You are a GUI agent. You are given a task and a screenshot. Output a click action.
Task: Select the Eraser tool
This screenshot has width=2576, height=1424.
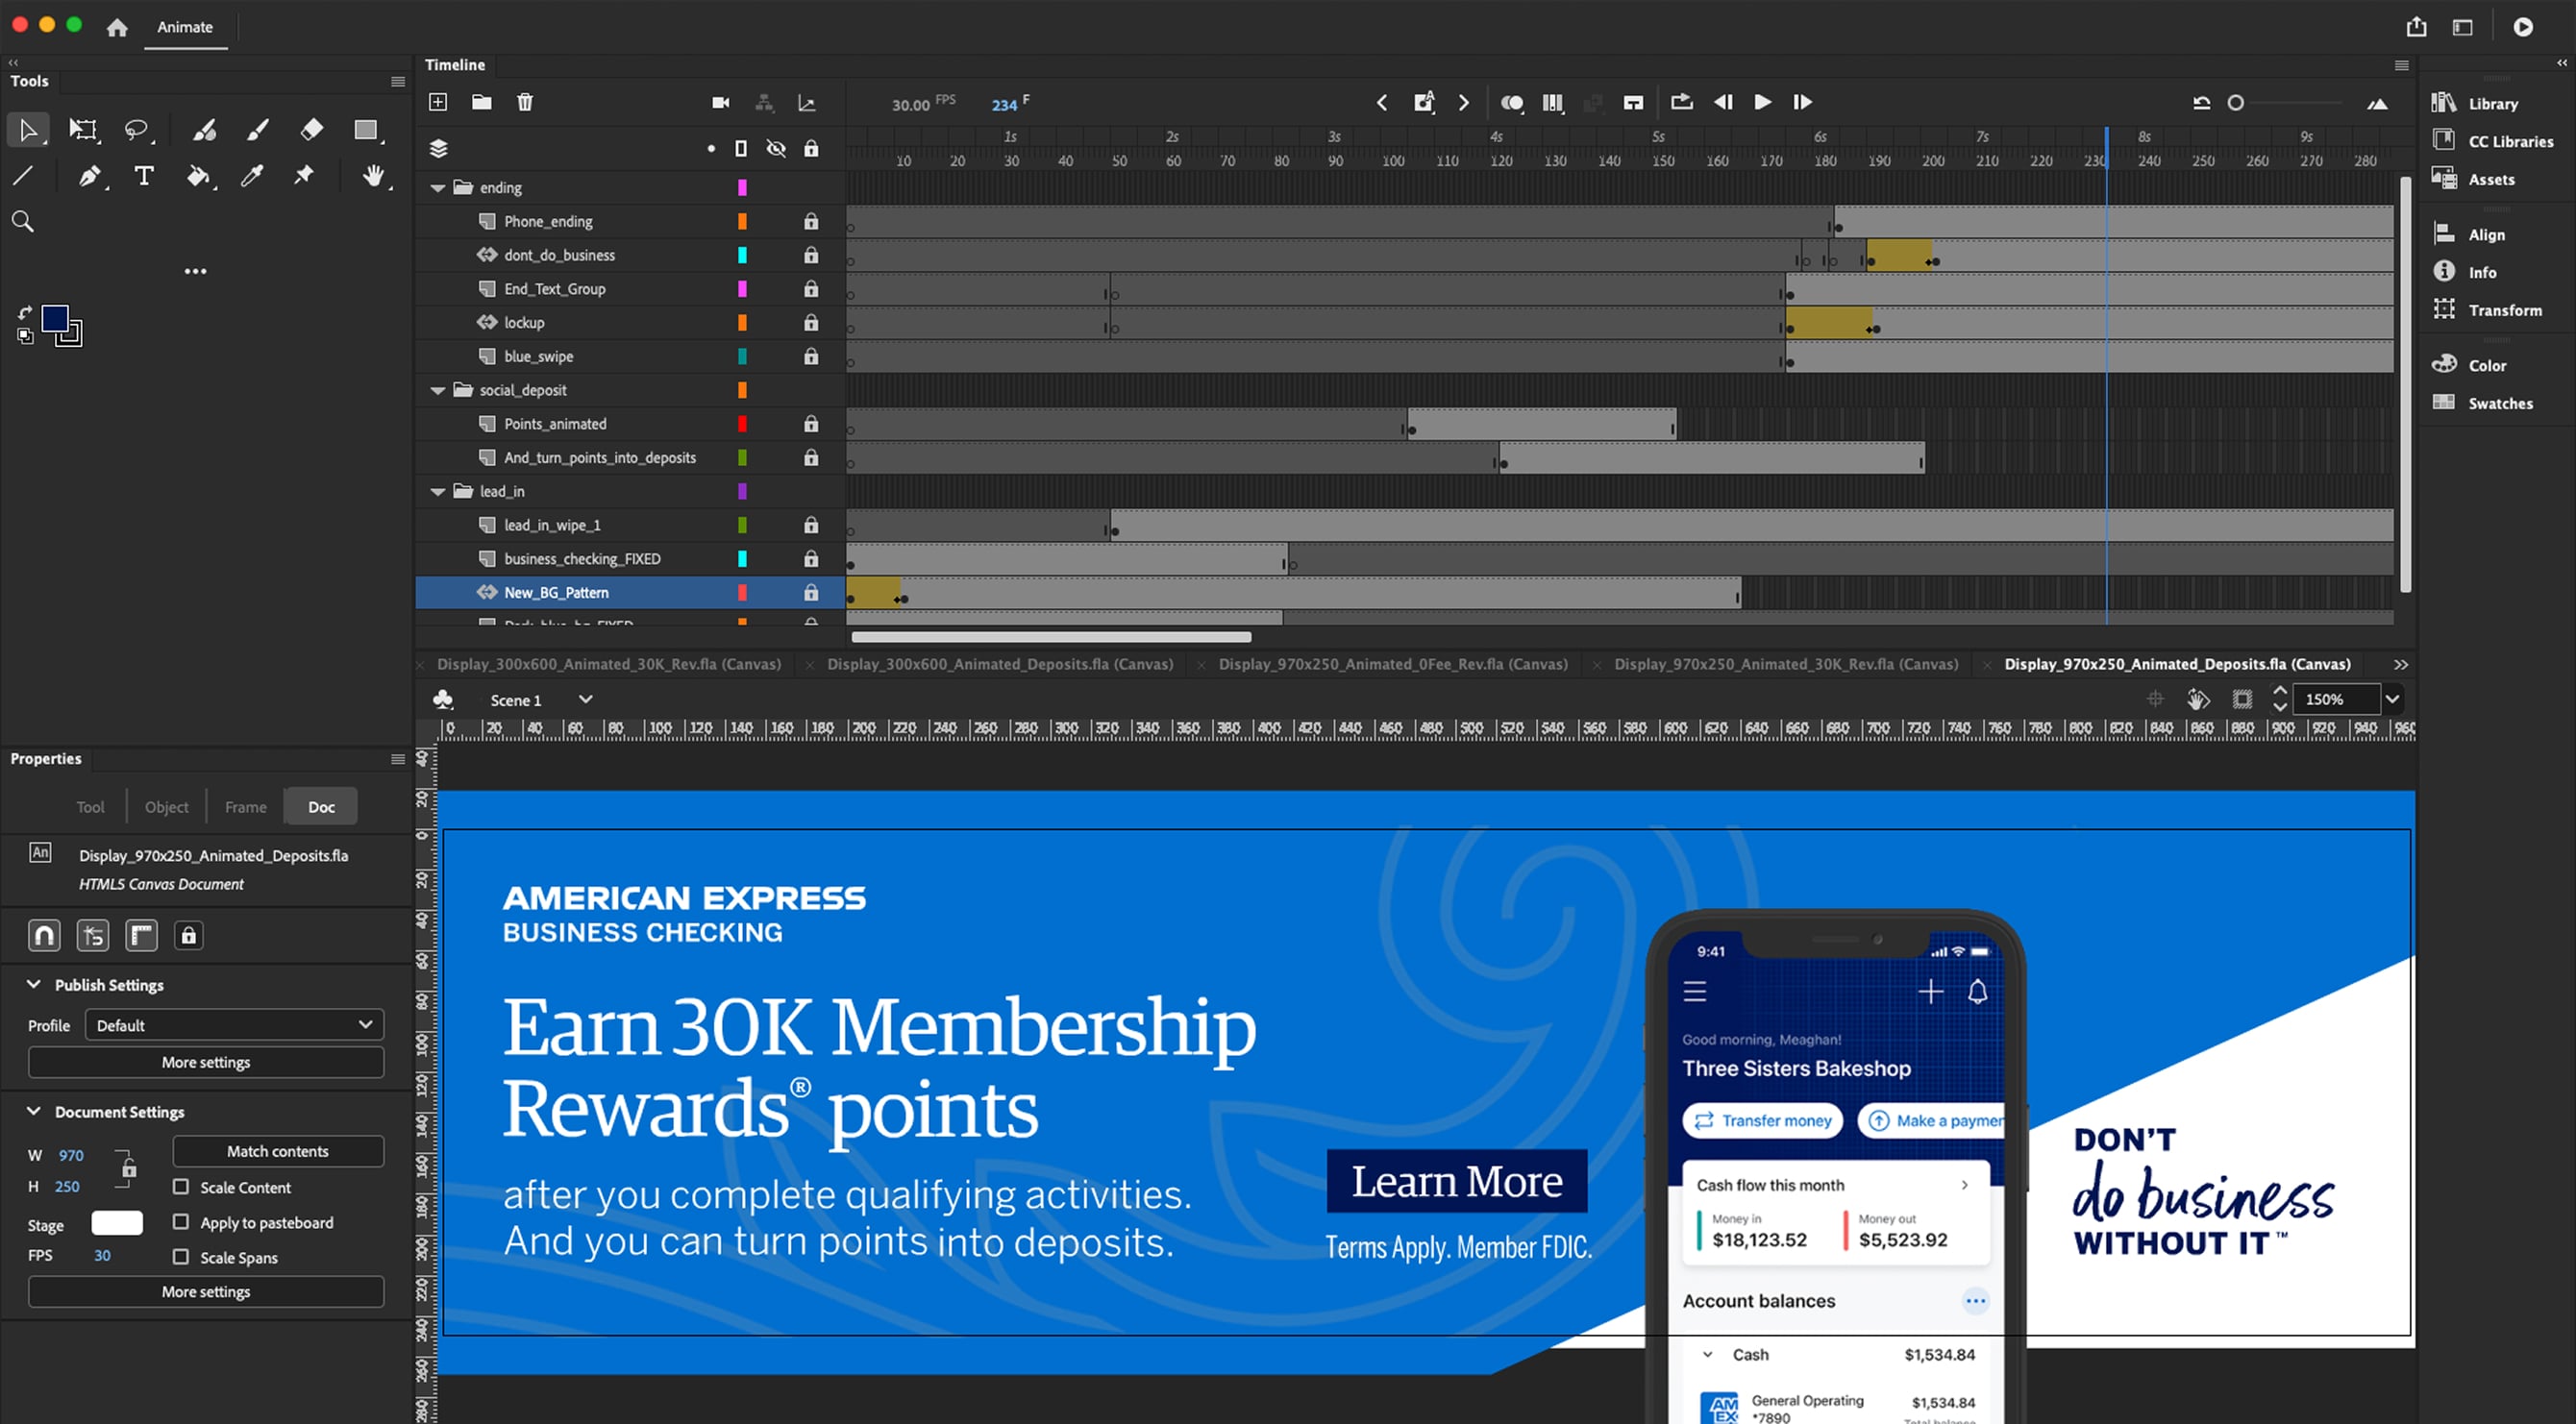click(x=311, y=129)
